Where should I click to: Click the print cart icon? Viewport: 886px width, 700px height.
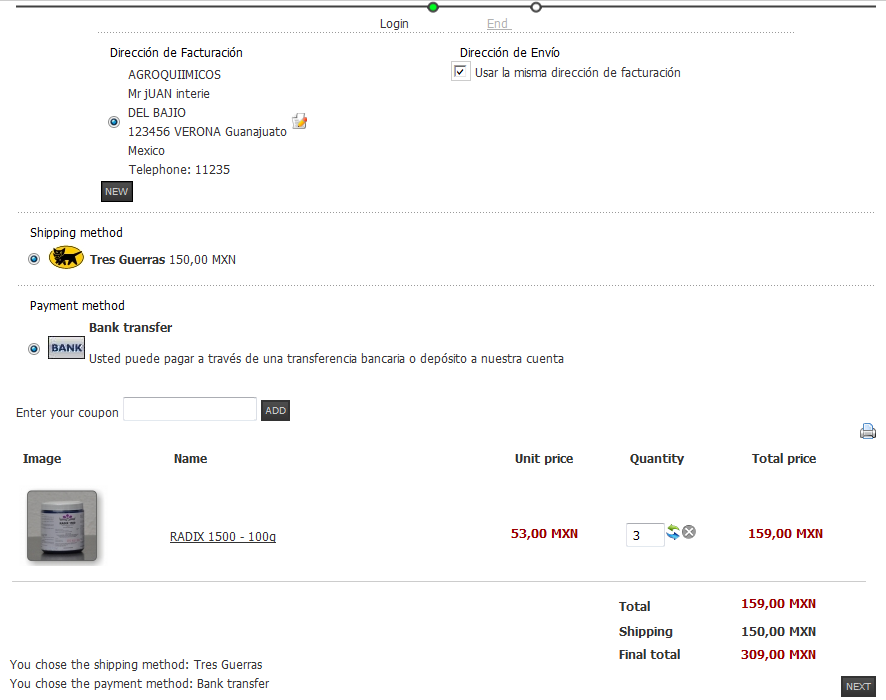coord(867,432)
